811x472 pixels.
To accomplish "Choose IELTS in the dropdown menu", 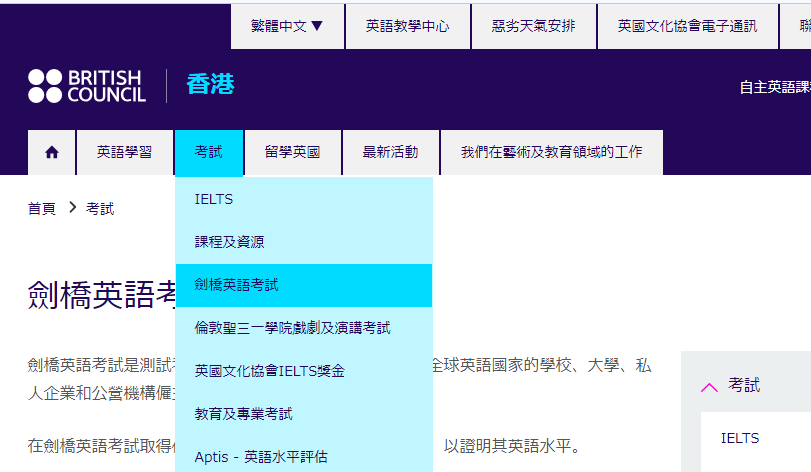I will click(304, 199).
